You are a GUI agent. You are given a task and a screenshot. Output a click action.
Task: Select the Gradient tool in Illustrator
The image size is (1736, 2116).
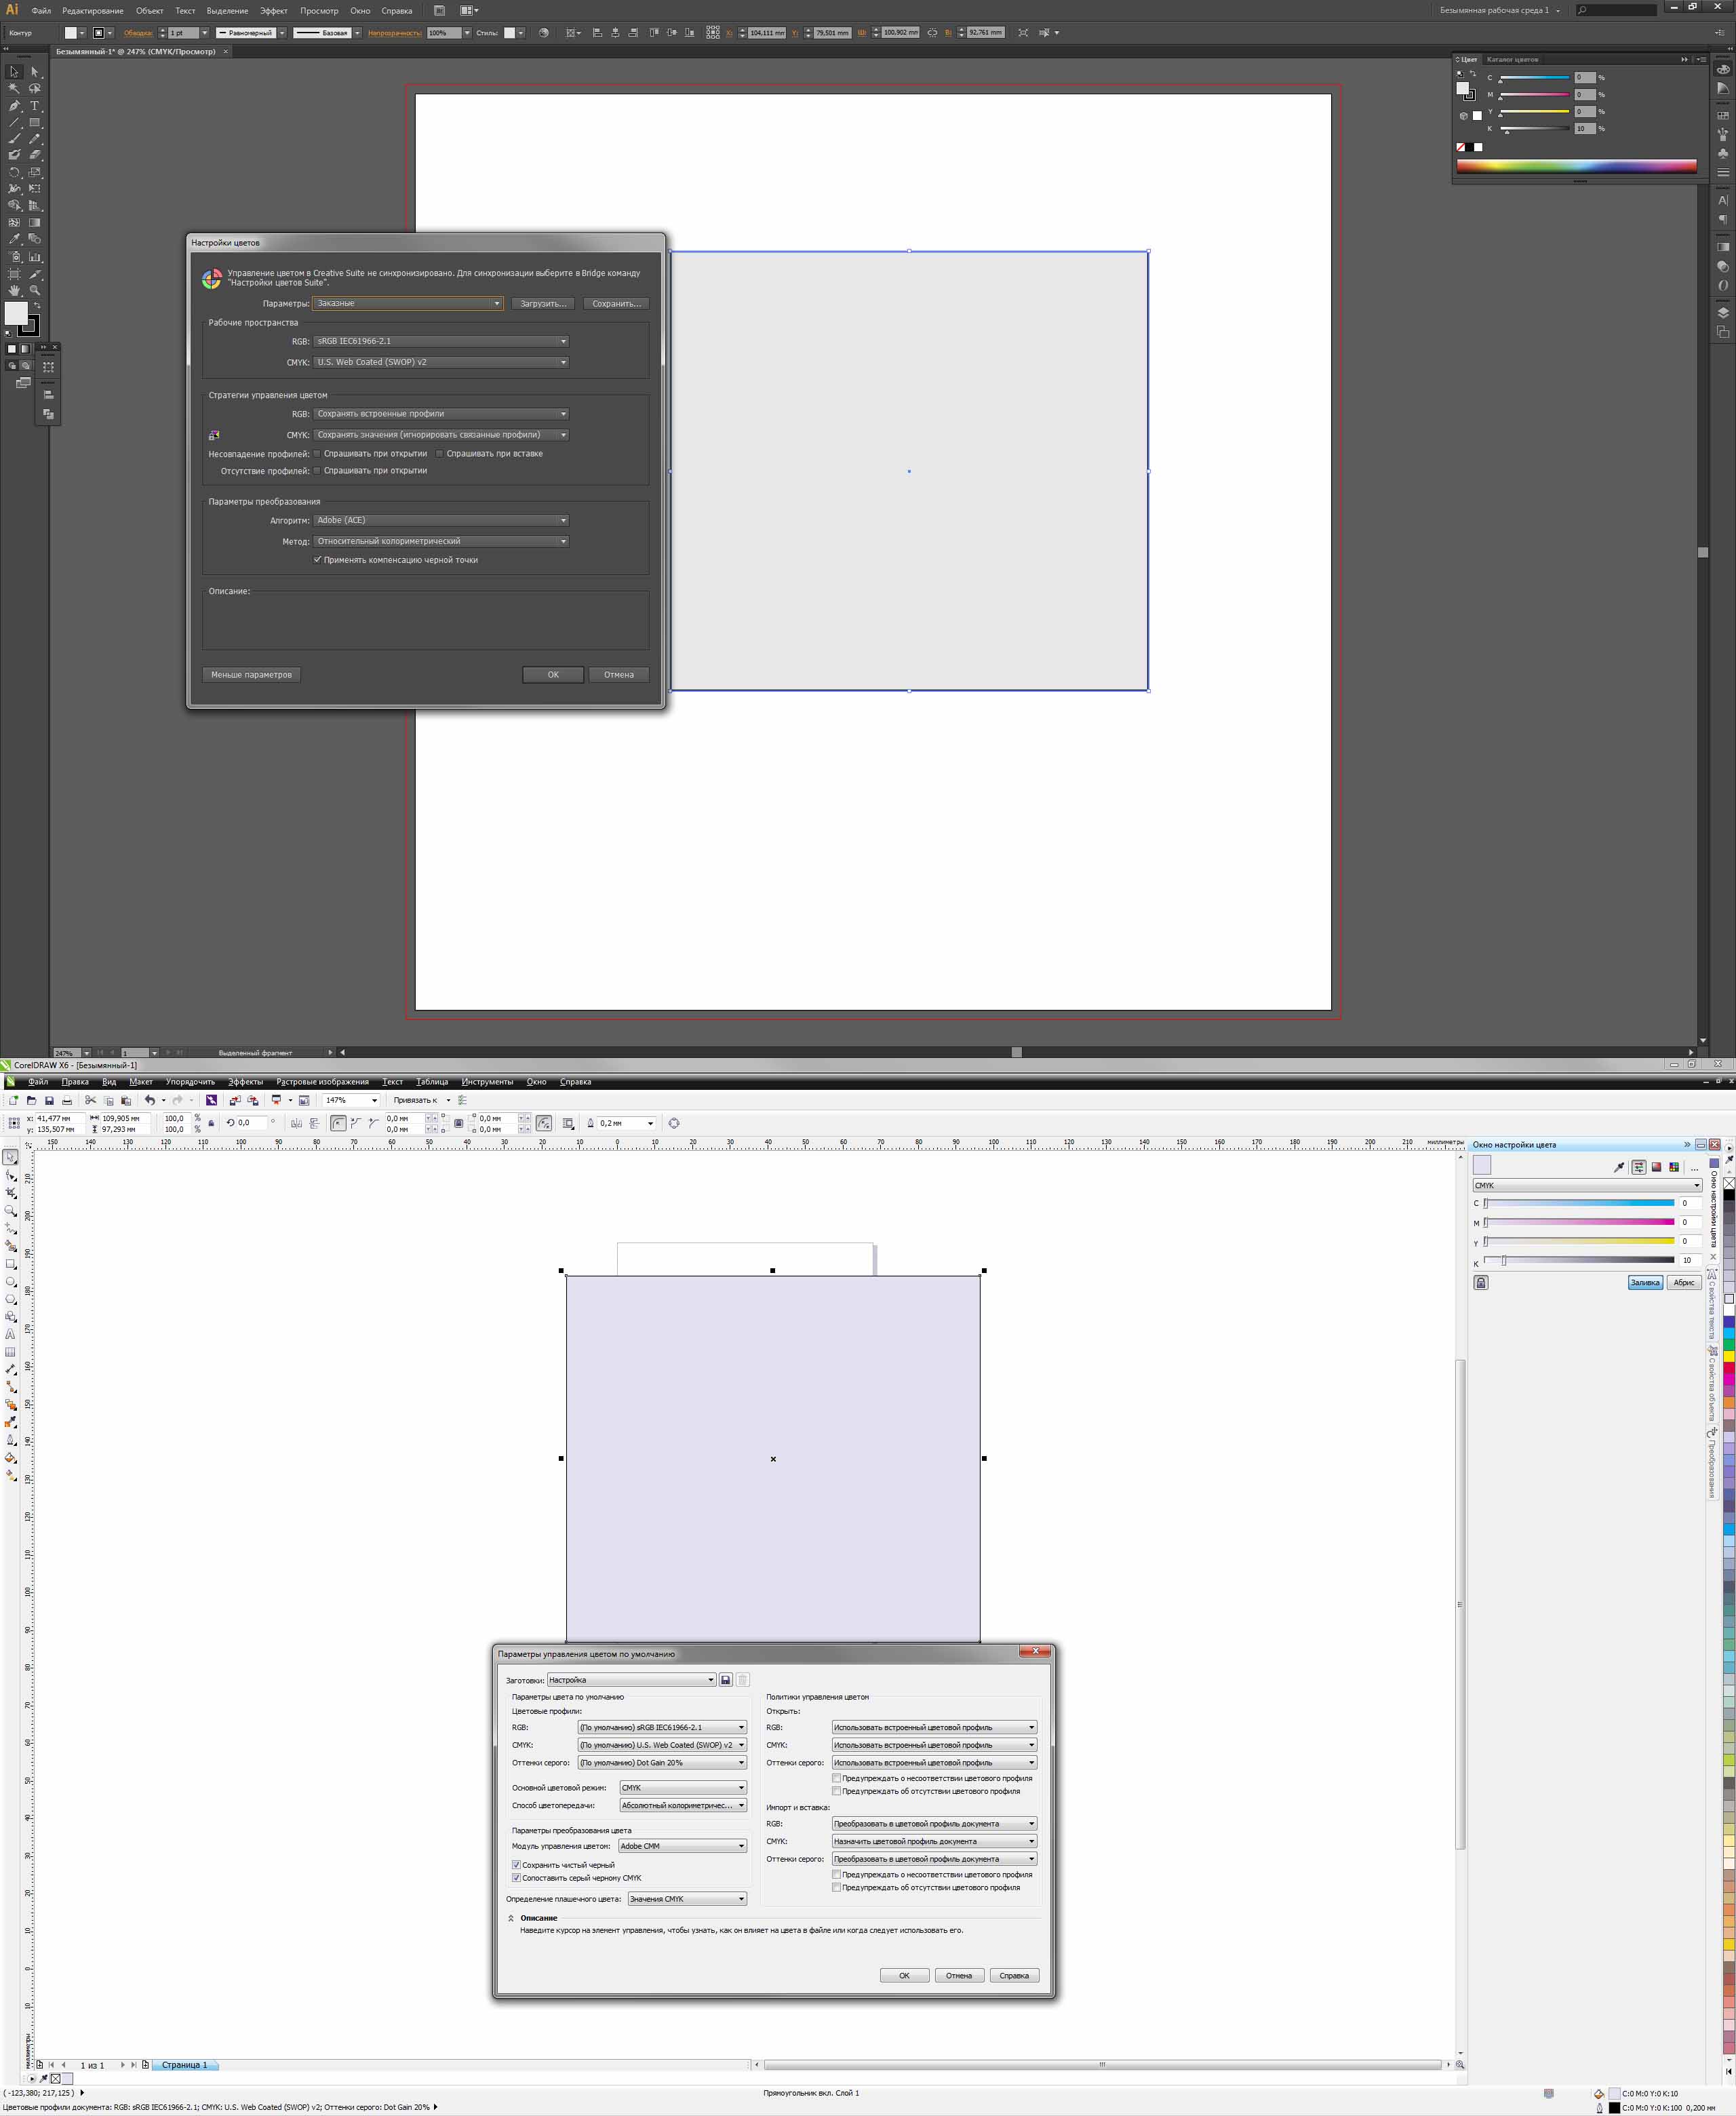pos(34,223)
